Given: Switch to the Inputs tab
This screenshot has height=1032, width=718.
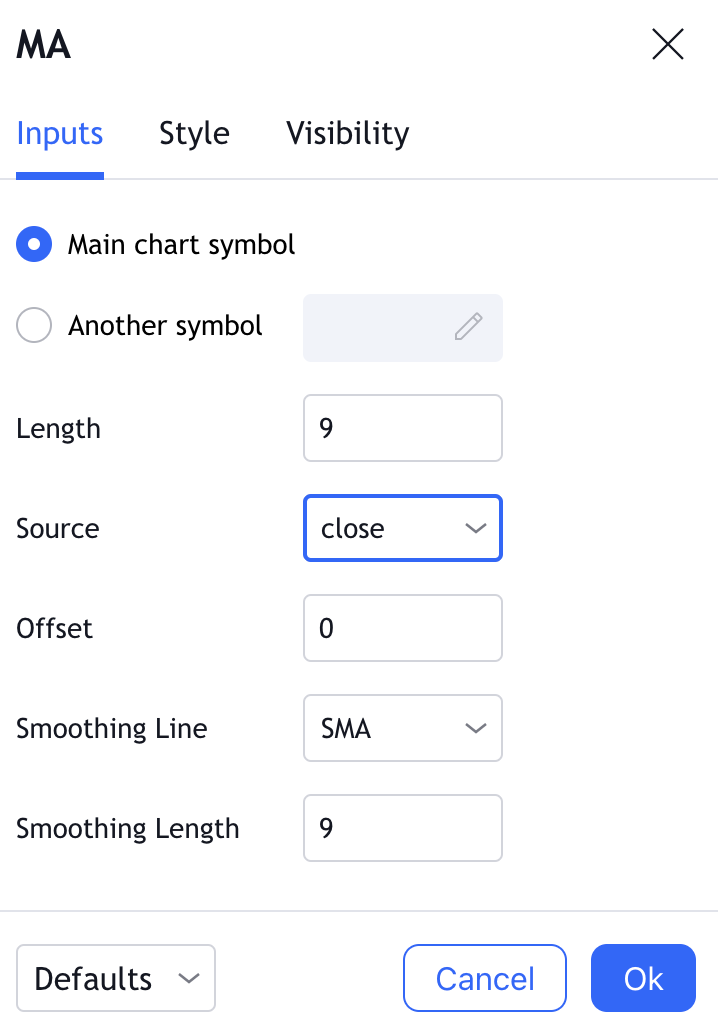Looking at the screenshot, I should pos(60,134).
